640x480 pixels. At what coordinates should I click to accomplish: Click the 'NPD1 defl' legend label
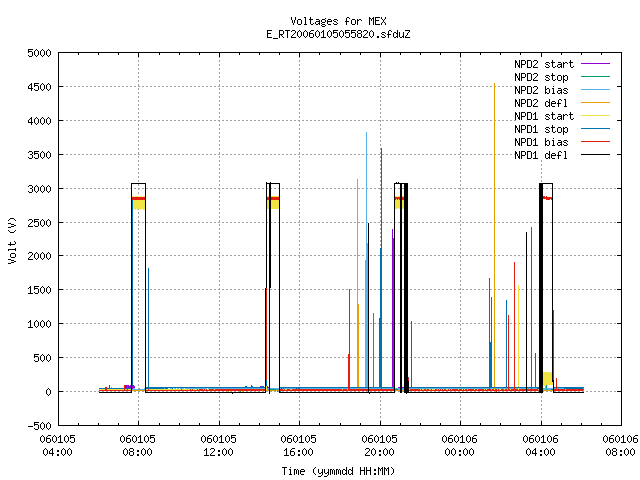[541, 156]
